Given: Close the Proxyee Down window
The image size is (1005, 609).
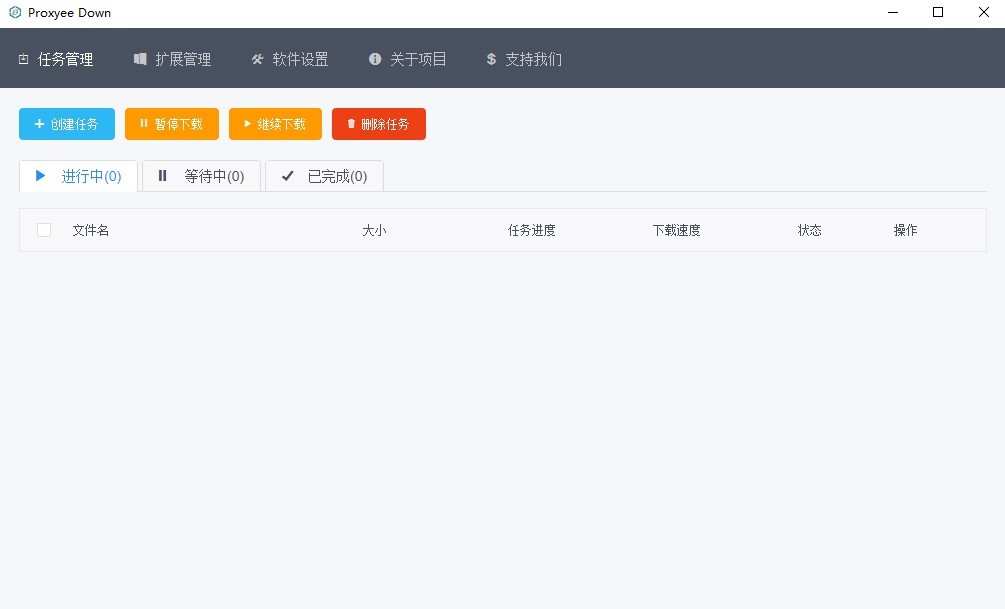Looking at the screenshot, I should tap(983, 12).
